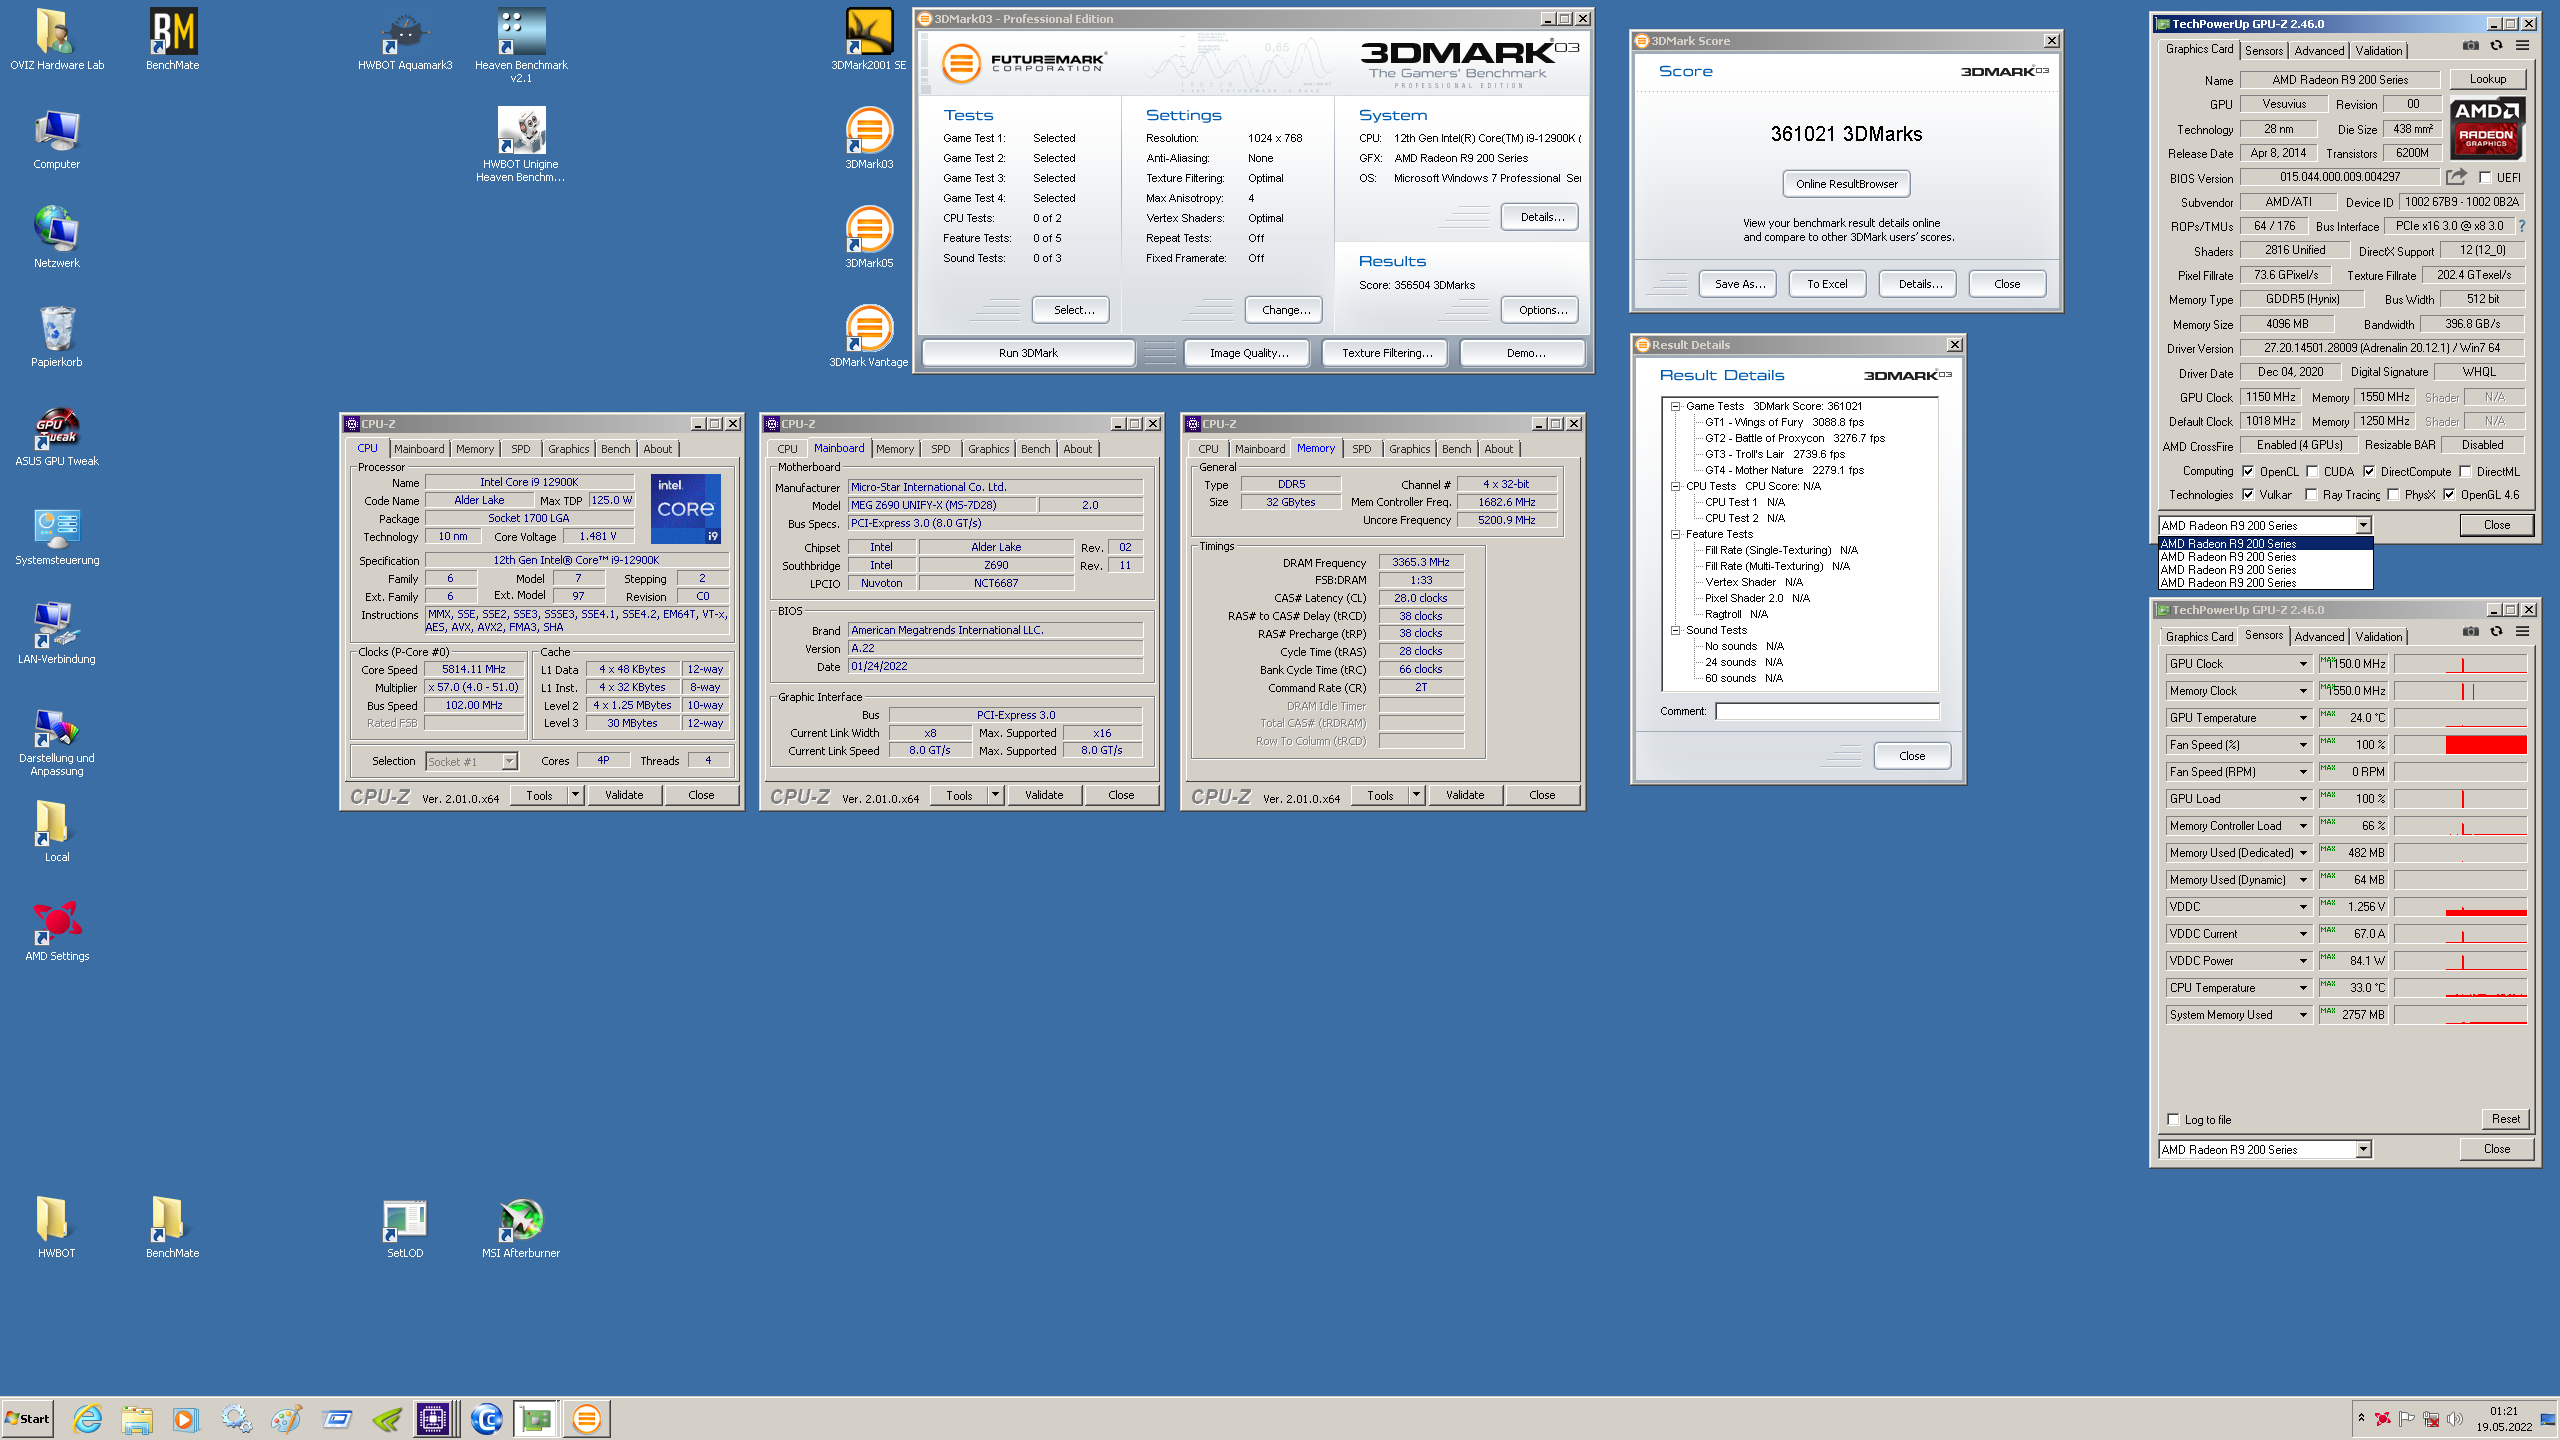Image resolution: width=2560 pixels, height=1440 pixels.
Task: Open SPD tab in CPU-Z Memory window
Action: pos(1361,449)
